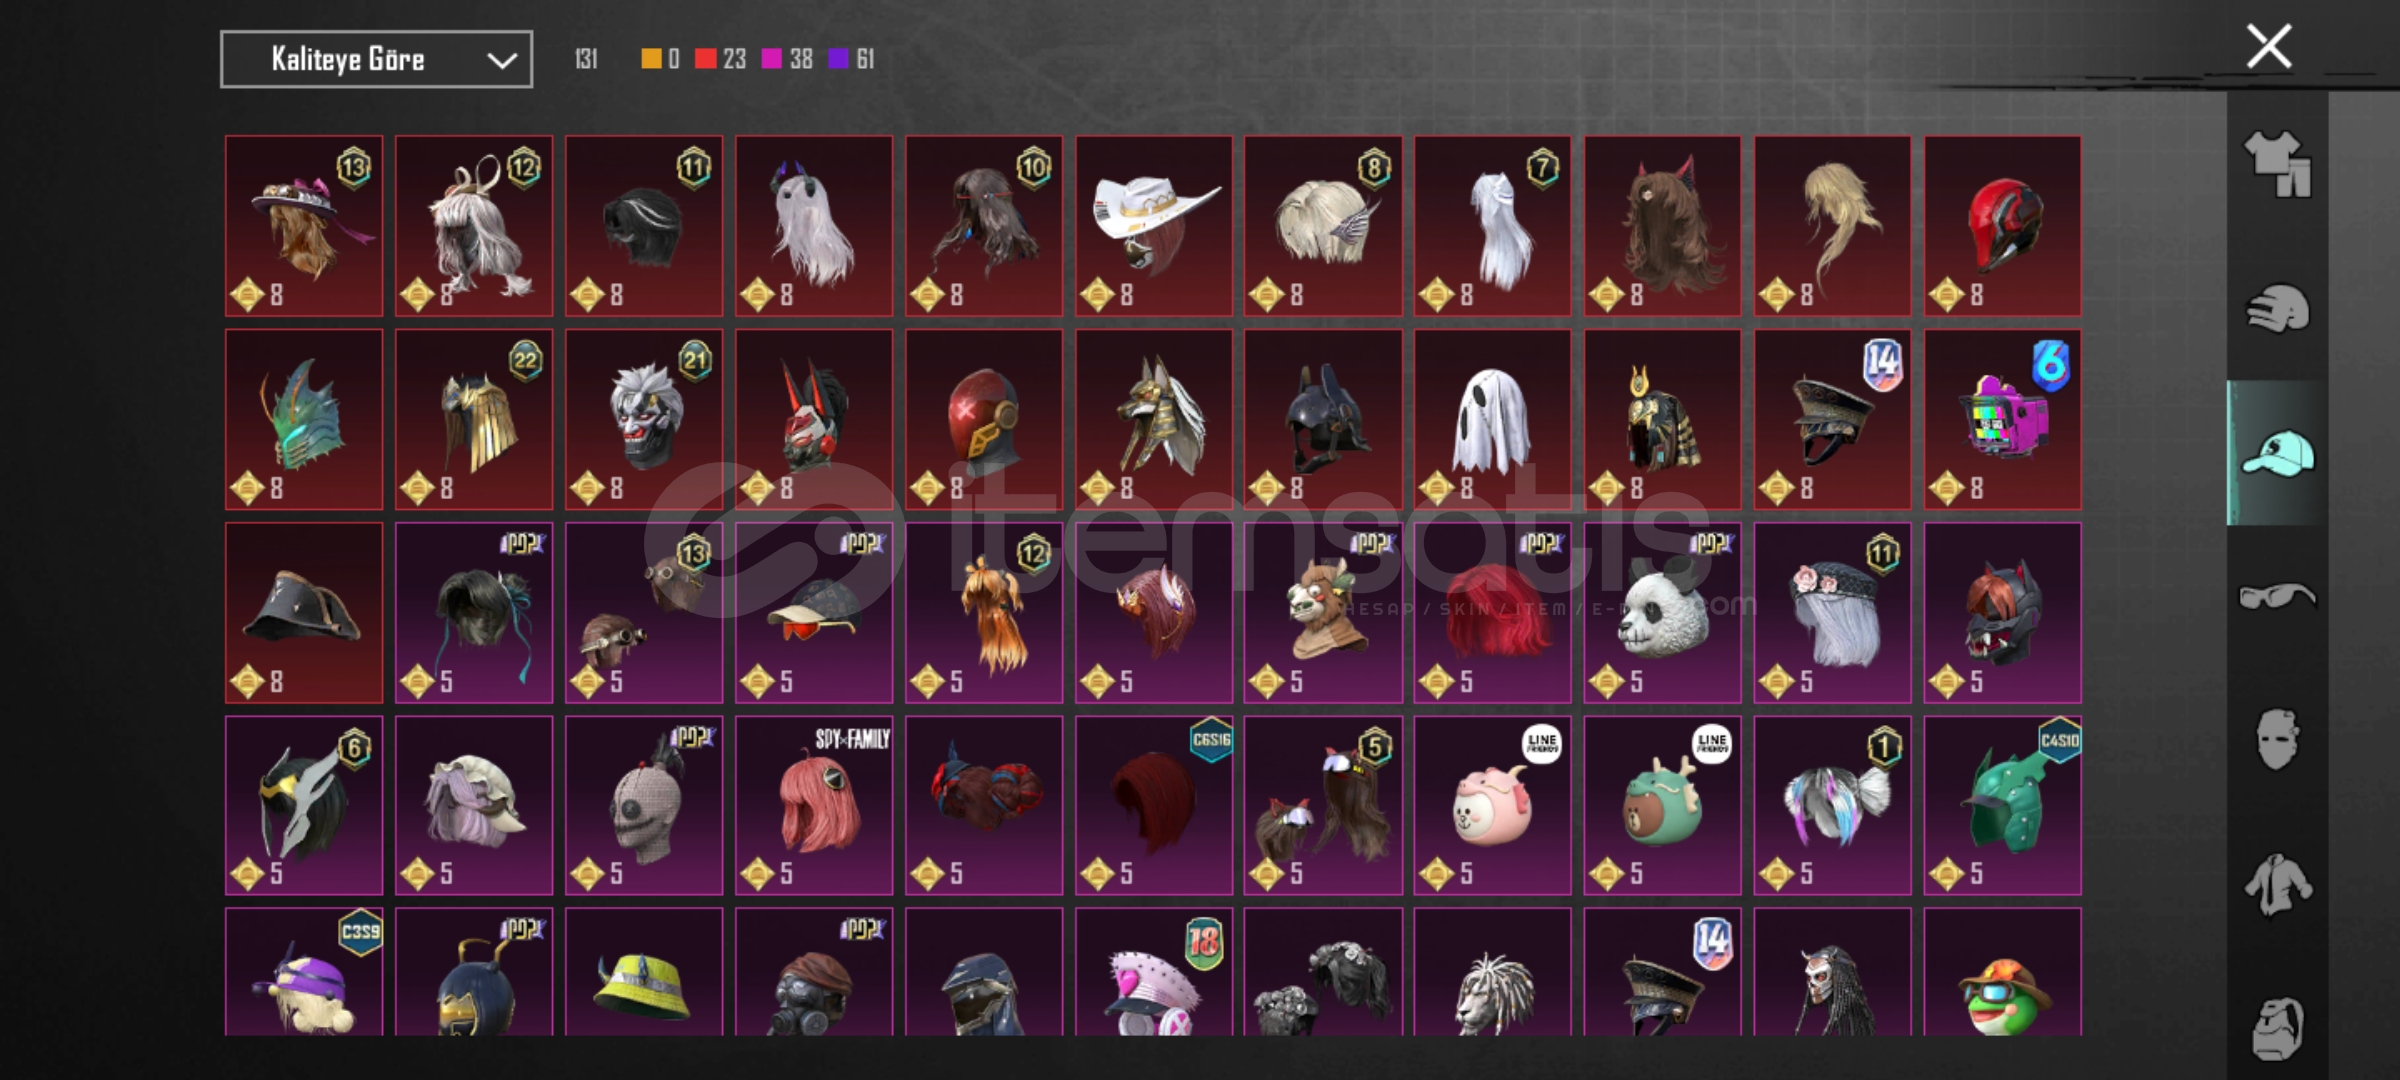Image resolution: width=2400 pixels, height=1080 pixels.
Task: Filter by the yellow quality swatch
Action: click(651, 59)
